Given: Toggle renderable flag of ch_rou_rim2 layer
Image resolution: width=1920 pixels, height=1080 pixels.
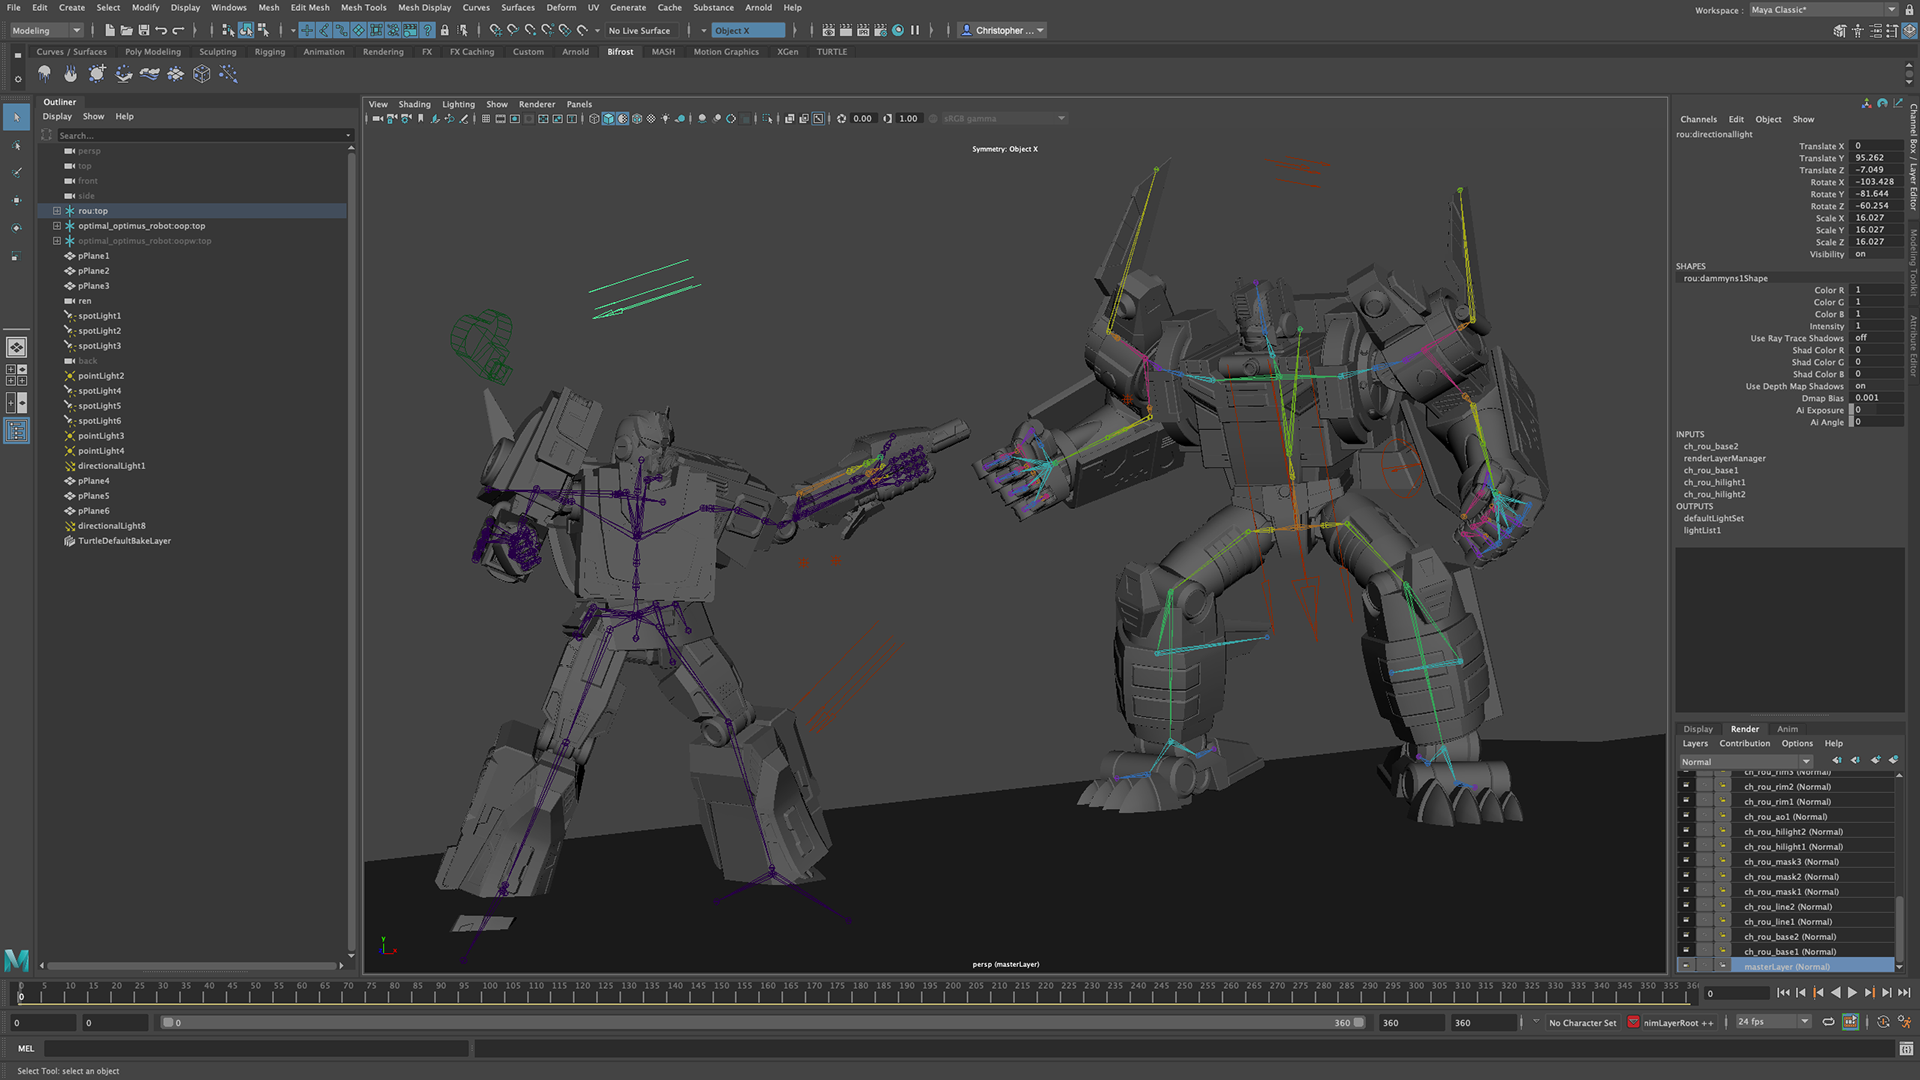Looking at the screenshot, I should (x=1686, y=787).
